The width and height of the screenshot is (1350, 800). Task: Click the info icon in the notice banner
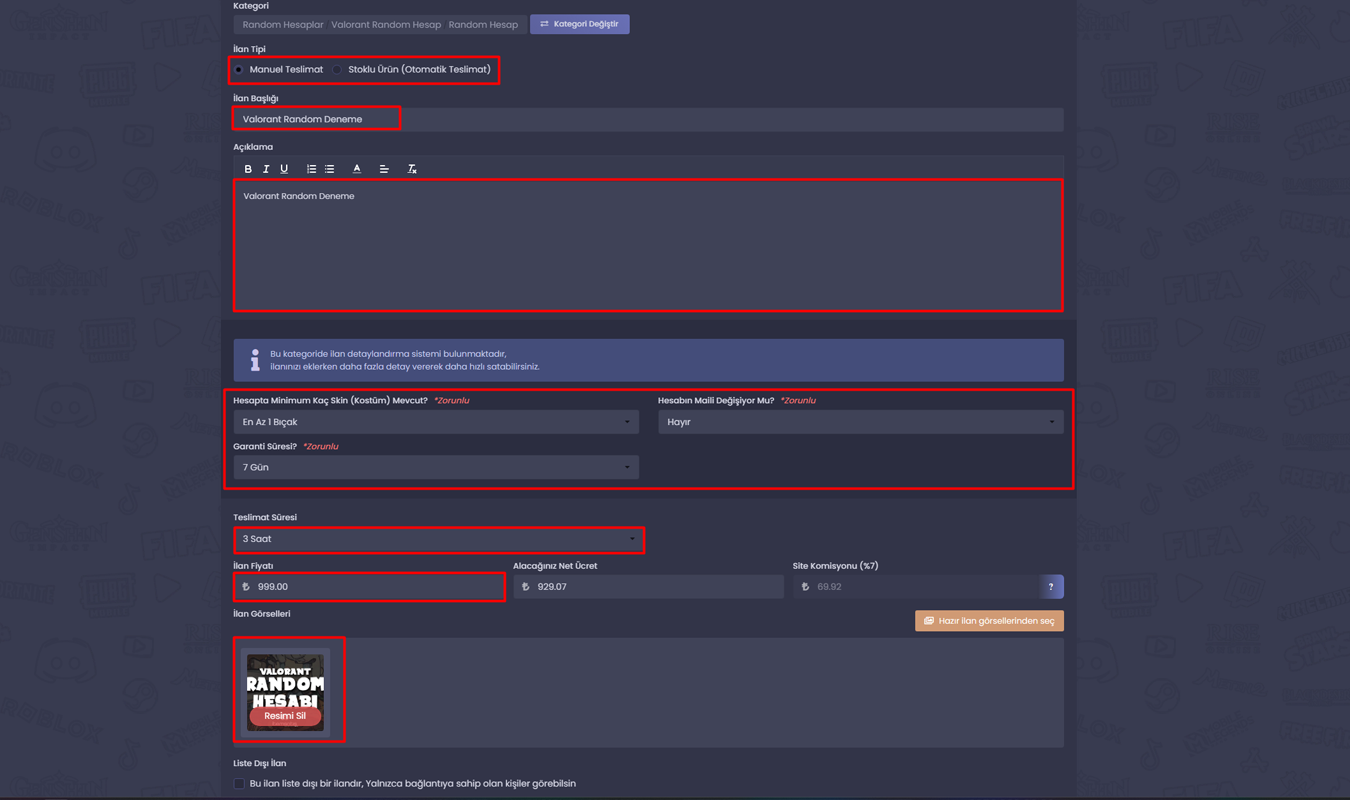pyautogui.click(x=255, y=360)
